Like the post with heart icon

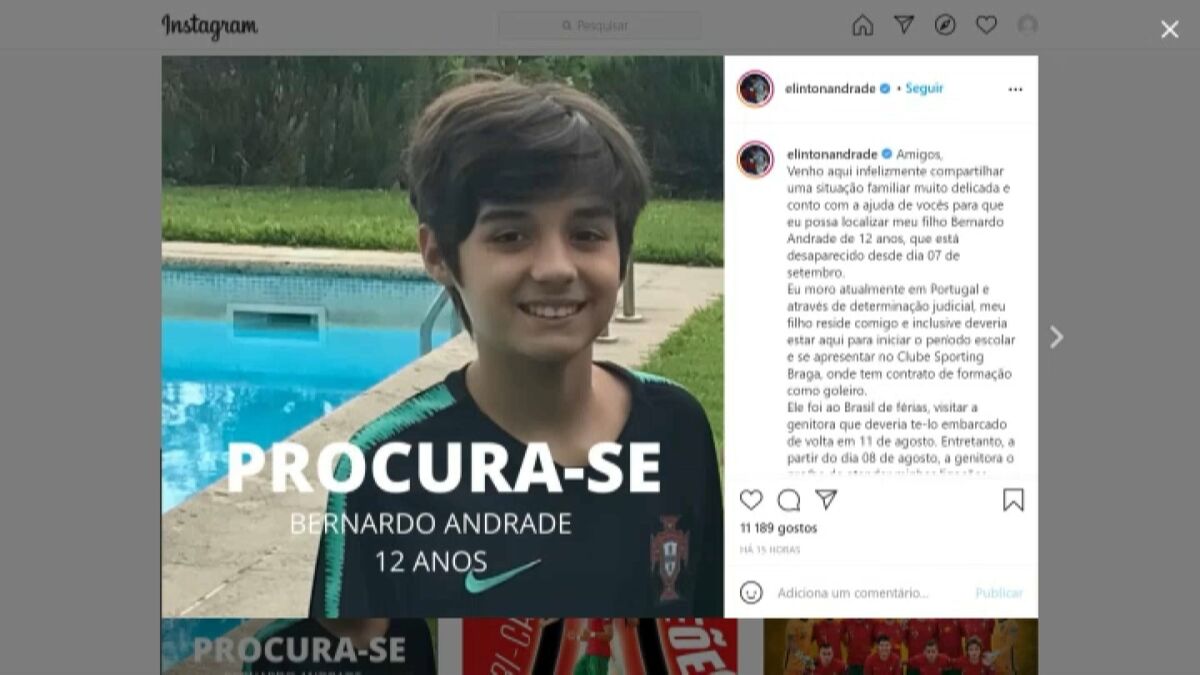[751, 500]
